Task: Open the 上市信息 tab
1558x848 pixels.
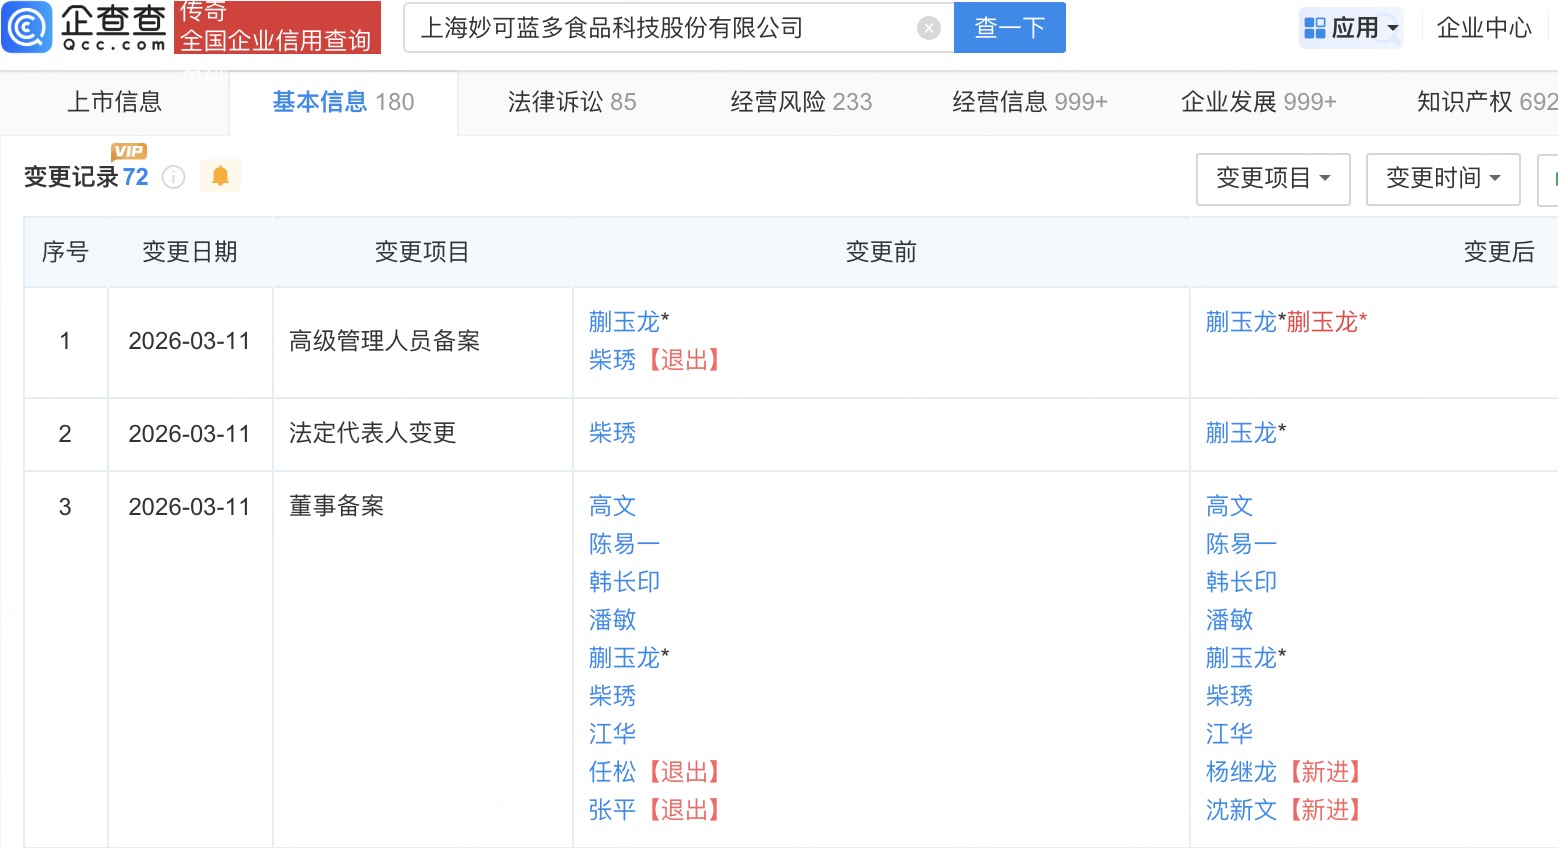Action: (114, 102)
